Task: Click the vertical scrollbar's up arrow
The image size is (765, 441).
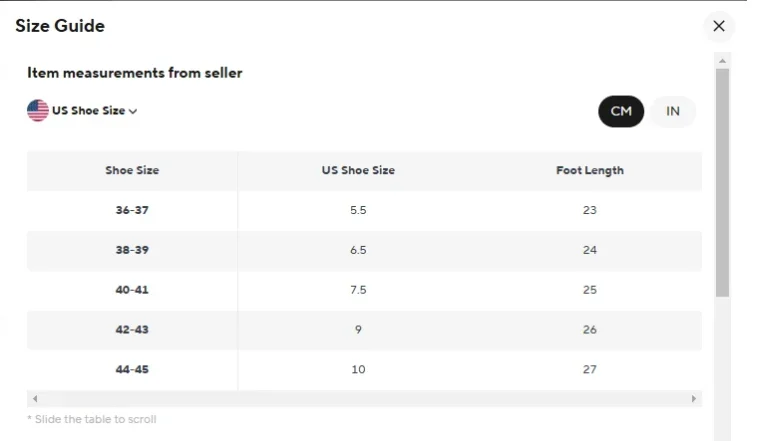Action: click(x=723, y=61)
